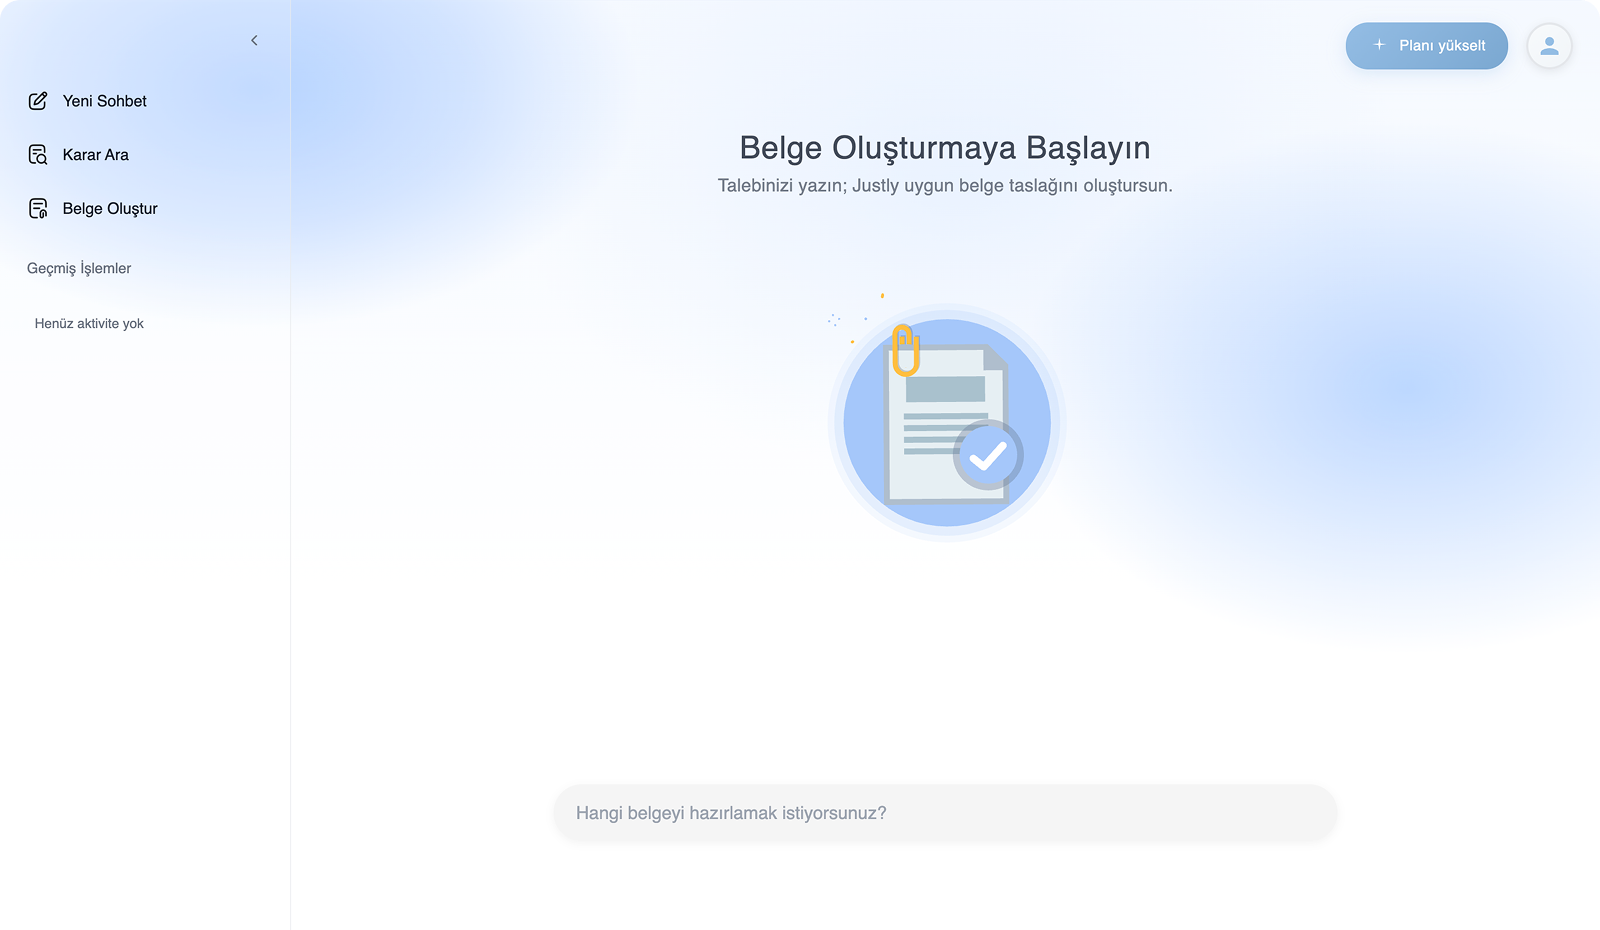Click the Henüz aktivite yok text

[89, 323]
